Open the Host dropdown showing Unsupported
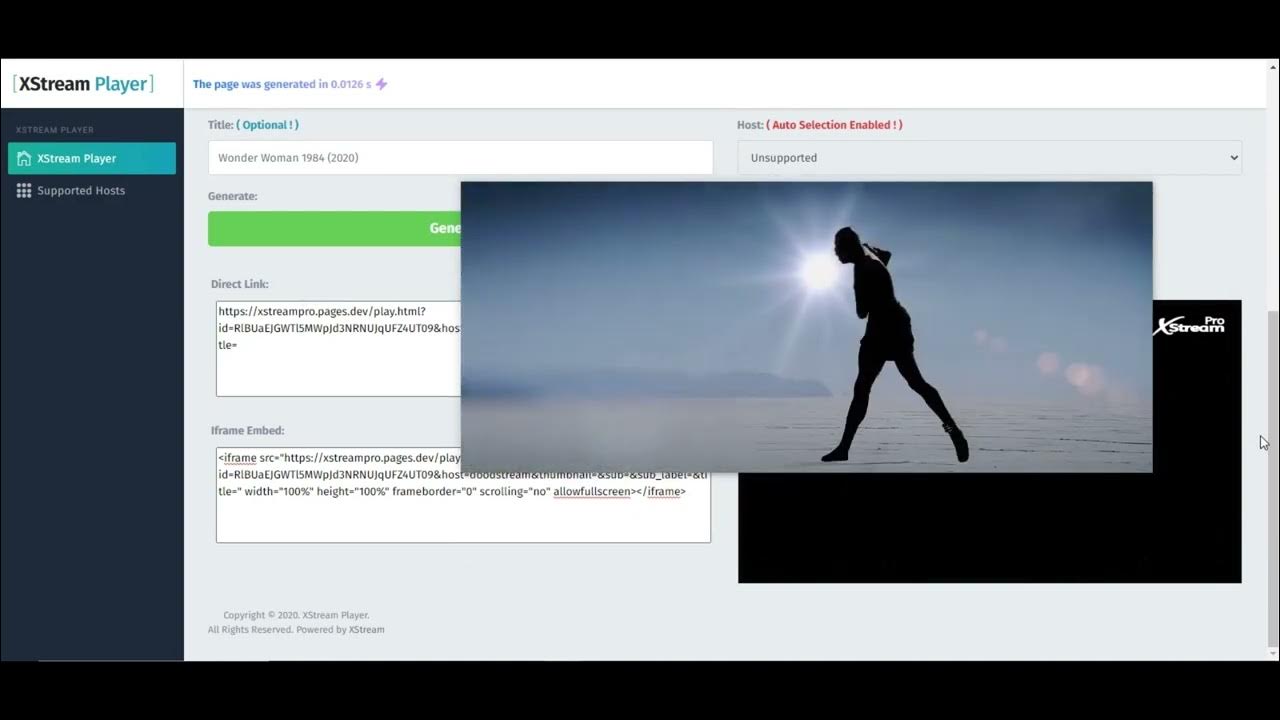This screenshot has height=720, width=1280. (990, 158)
